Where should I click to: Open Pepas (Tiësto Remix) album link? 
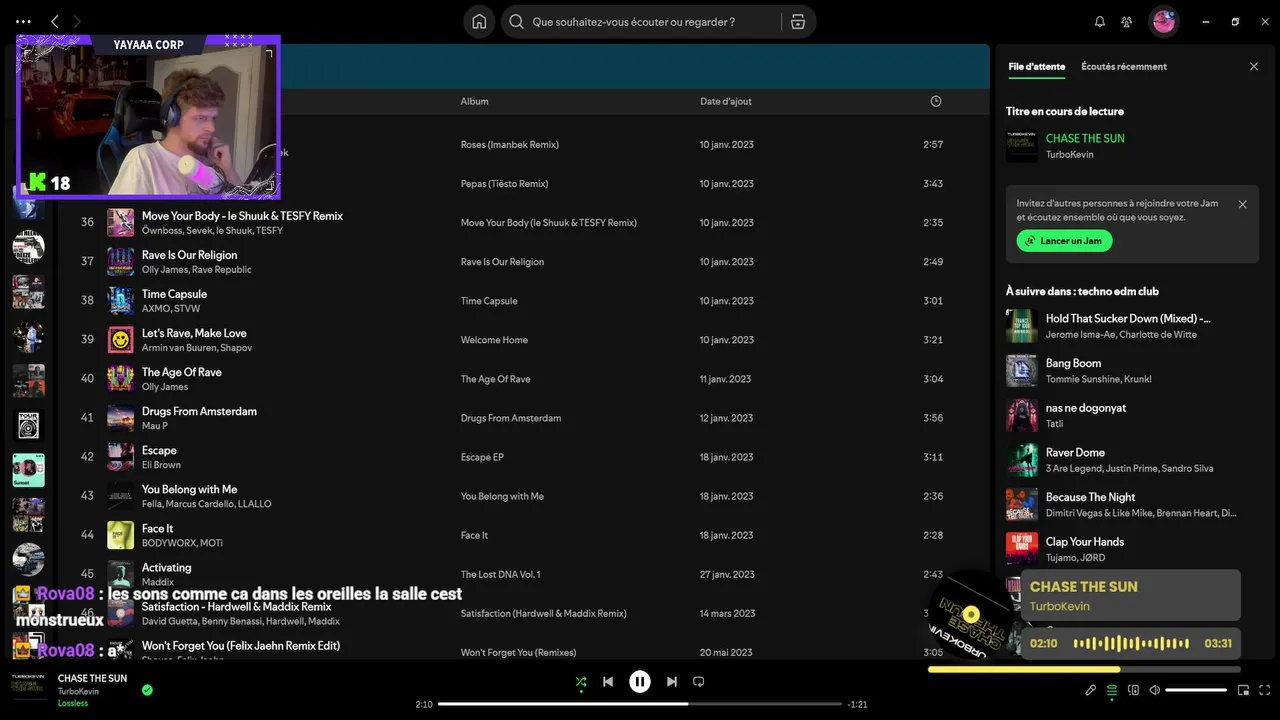(x=504, y=184)
